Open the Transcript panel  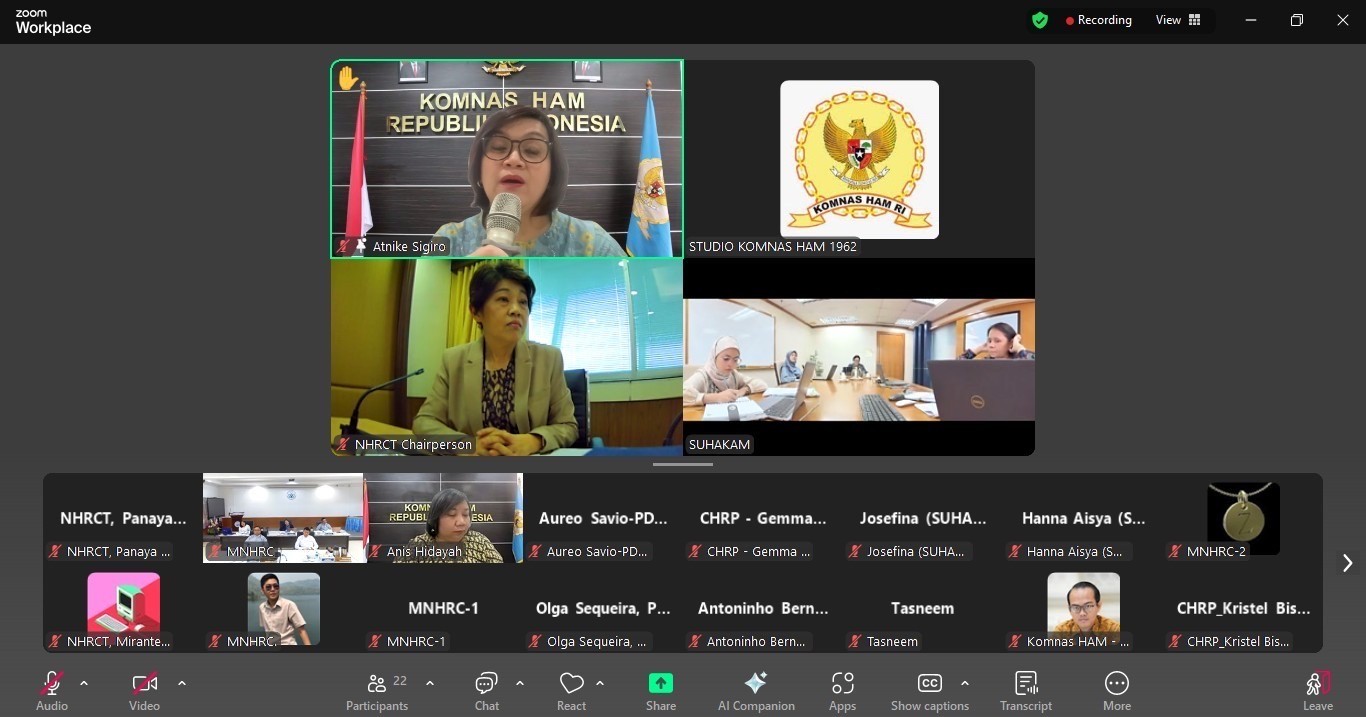[1025, 690]
